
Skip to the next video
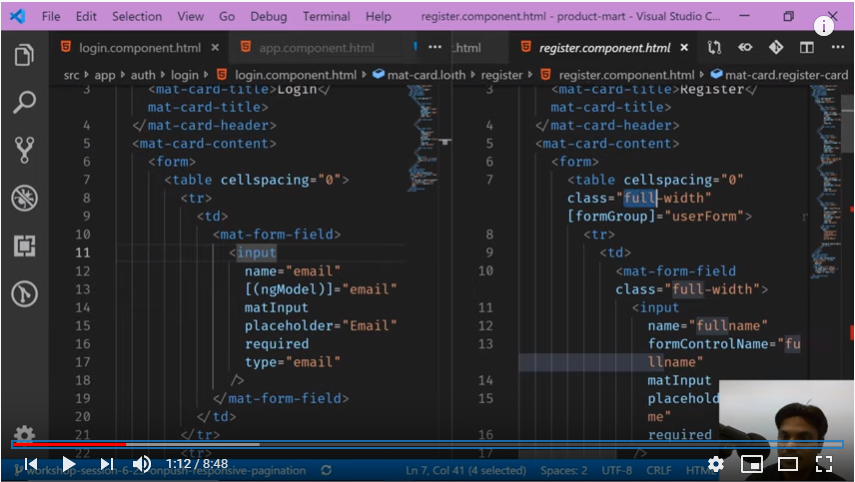(x=106, y=464)
